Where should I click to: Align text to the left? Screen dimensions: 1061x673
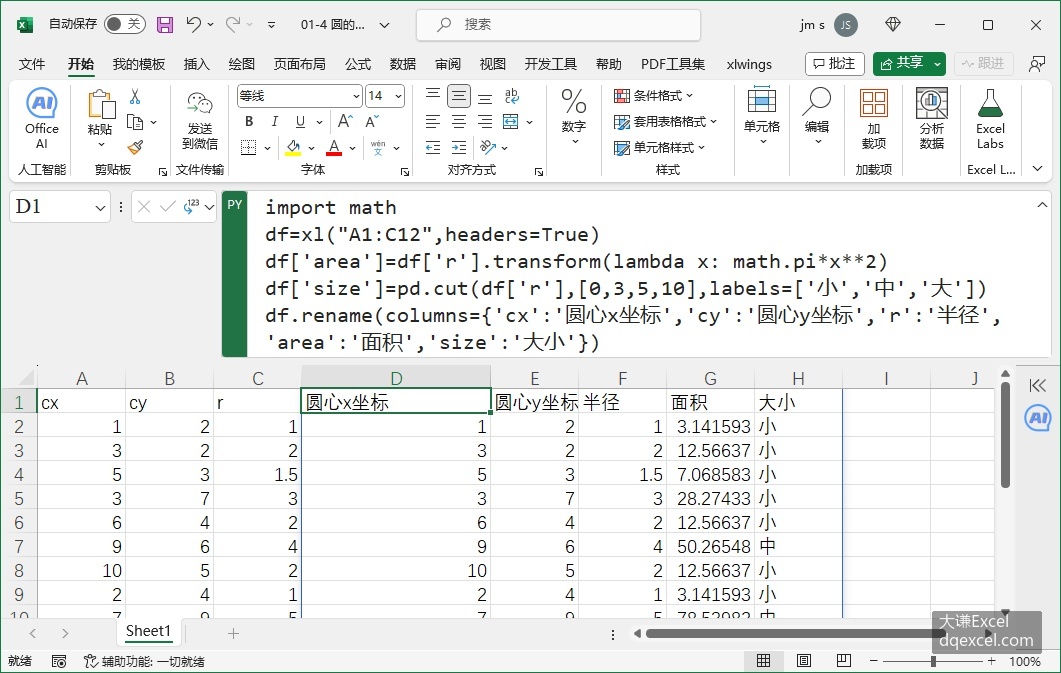pos(432,122)
